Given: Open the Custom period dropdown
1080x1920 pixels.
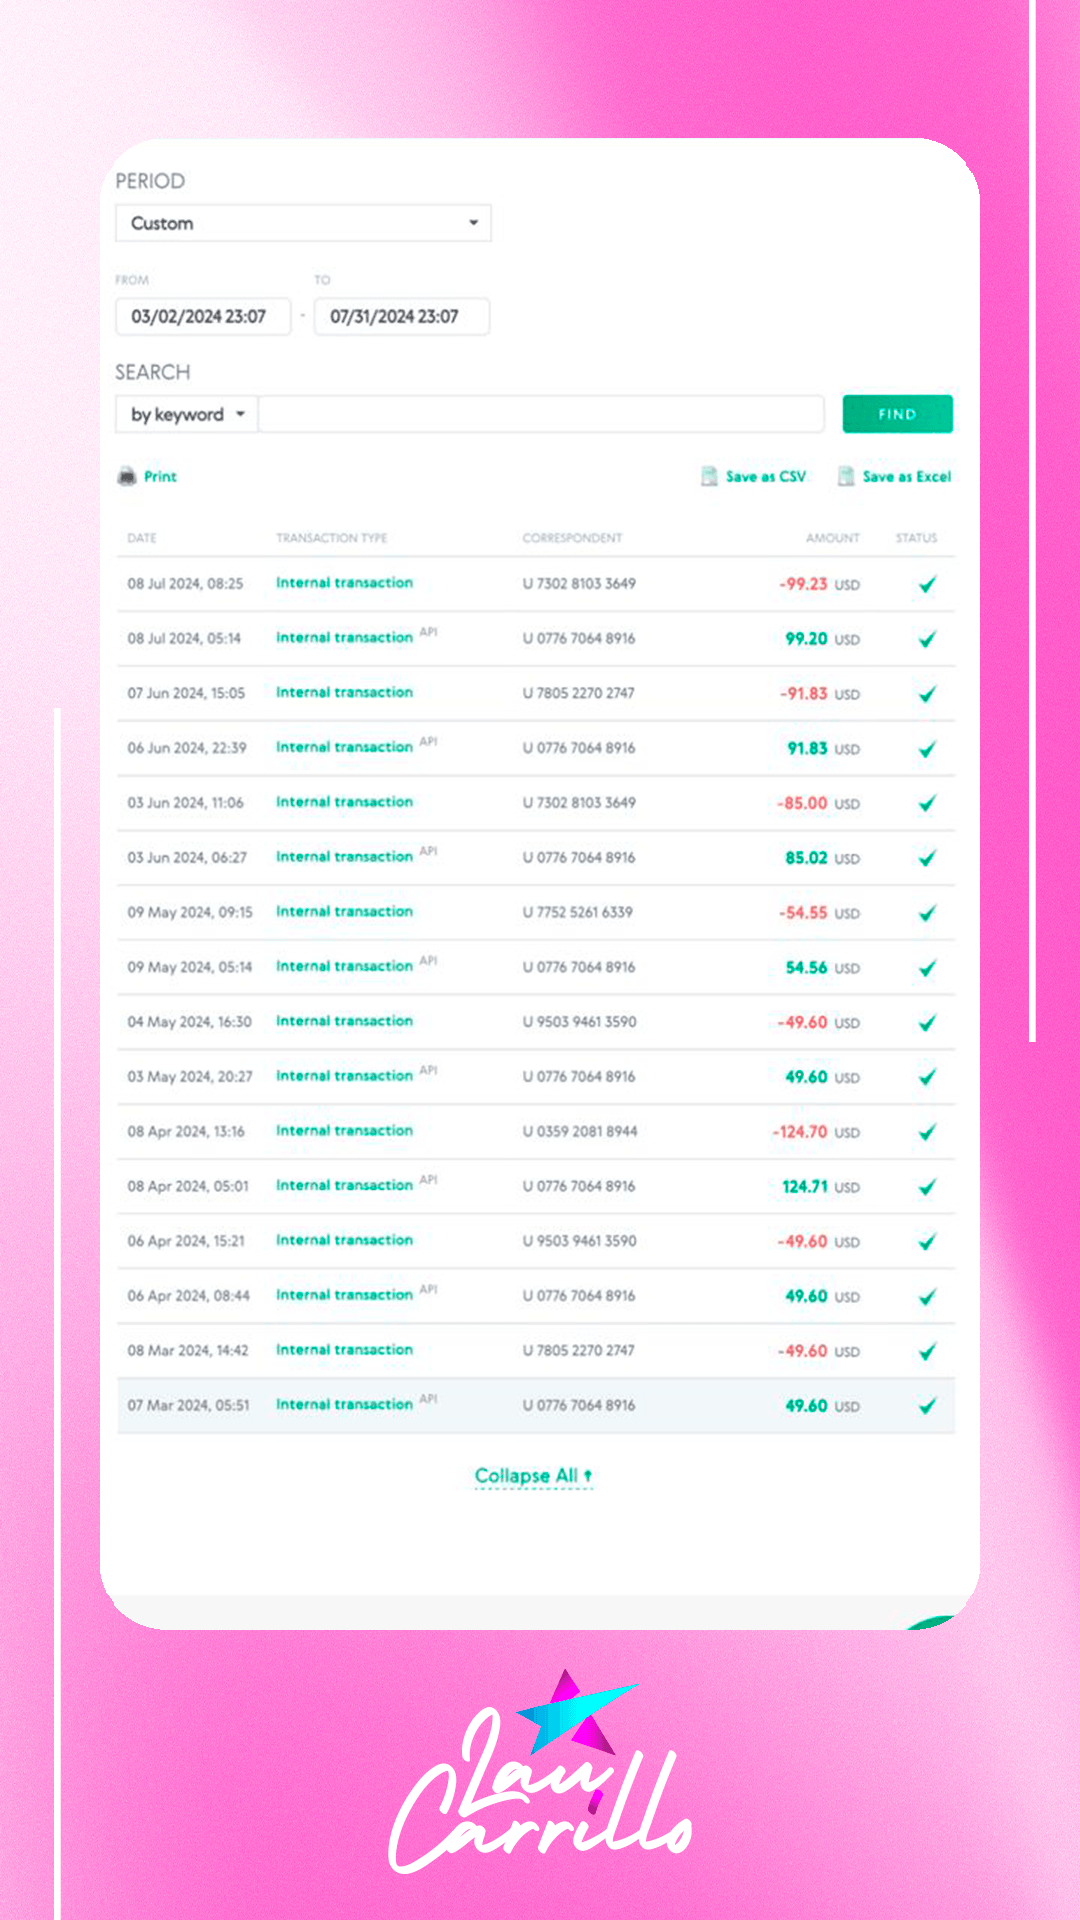Looking at the screenshot, I should [x=303, y=223].
